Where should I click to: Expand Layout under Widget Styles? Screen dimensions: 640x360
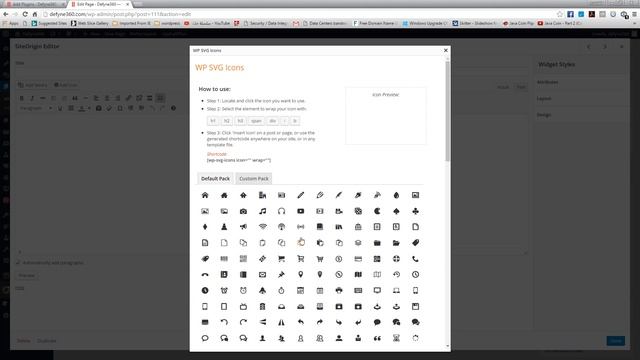point(544,98)
